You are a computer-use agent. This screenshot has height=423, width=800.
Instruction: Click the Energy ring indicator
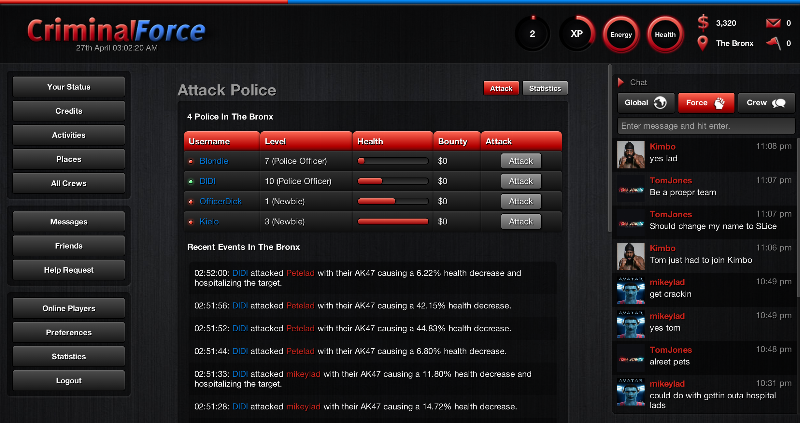pos(621,35)
